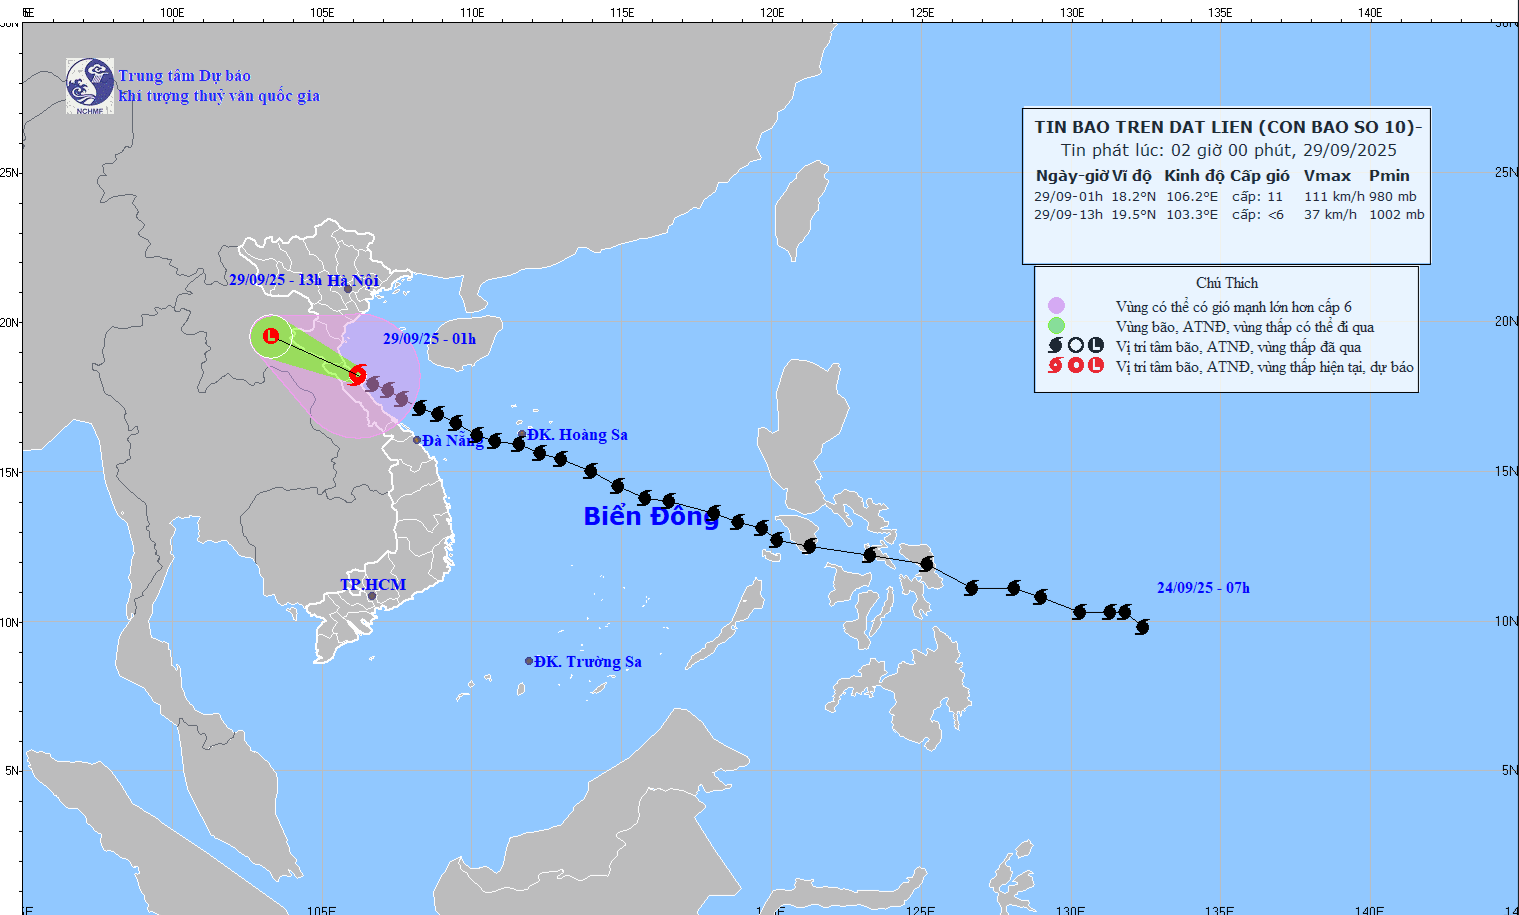This screenshot has width=1519, height=915.
Task: Select the 29/09-13h row in the forecast table
Action: tap(1228, 215)
